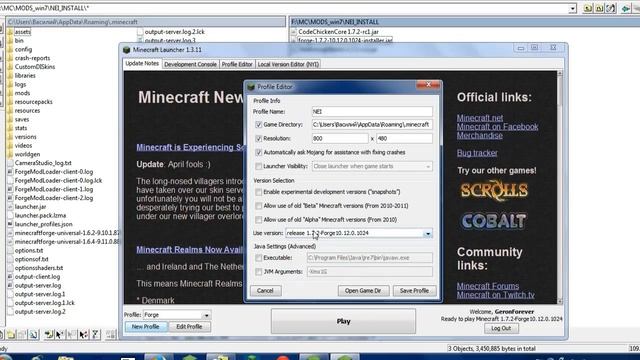Open the Minecraft Forums link

click(488, 286)
